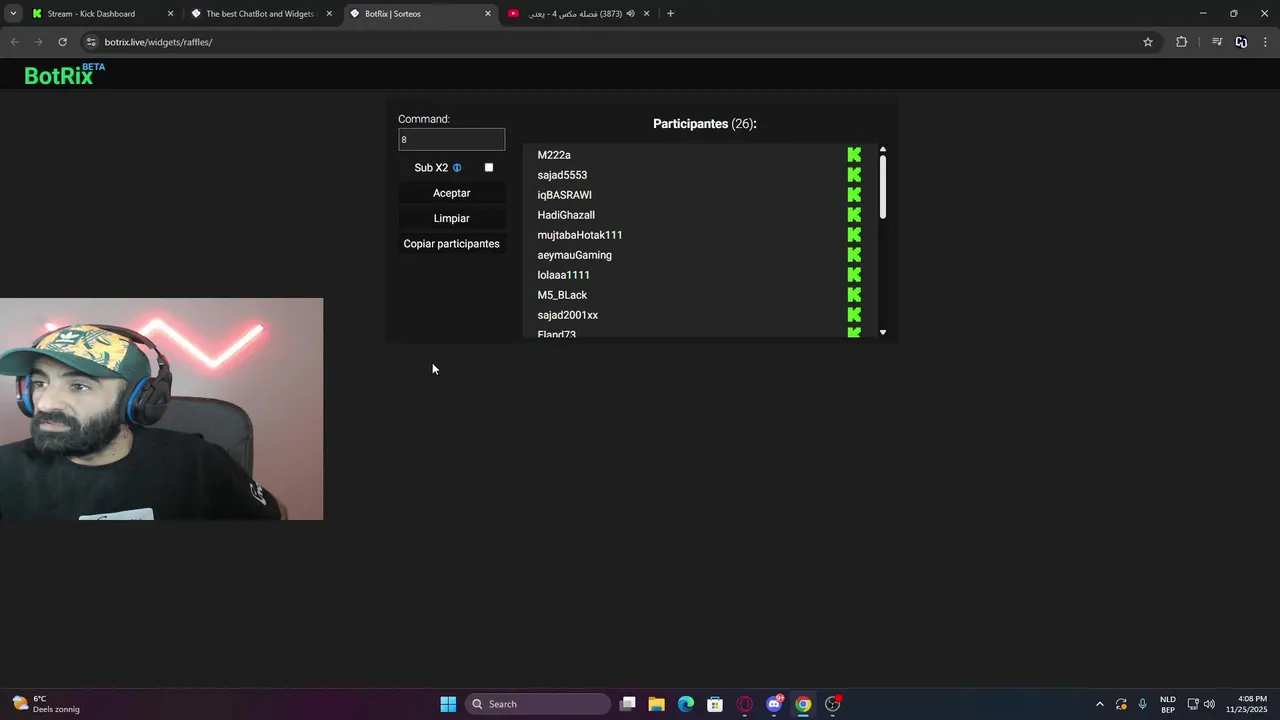Open Discord from the taskbar
Screen dimensions: 1280x720
774,704
